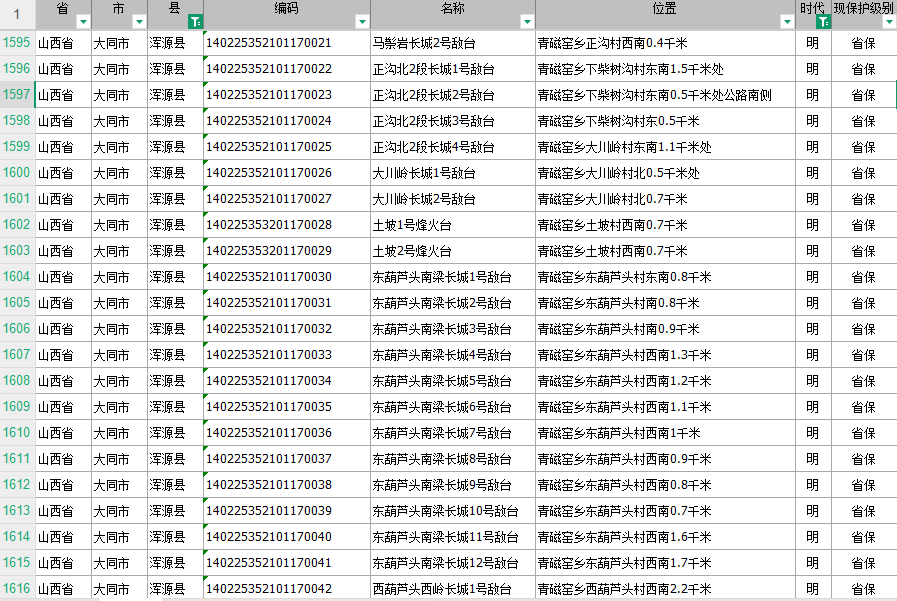Select cell 青磁窑乡东葫芦头村南0.9千米

665,329
